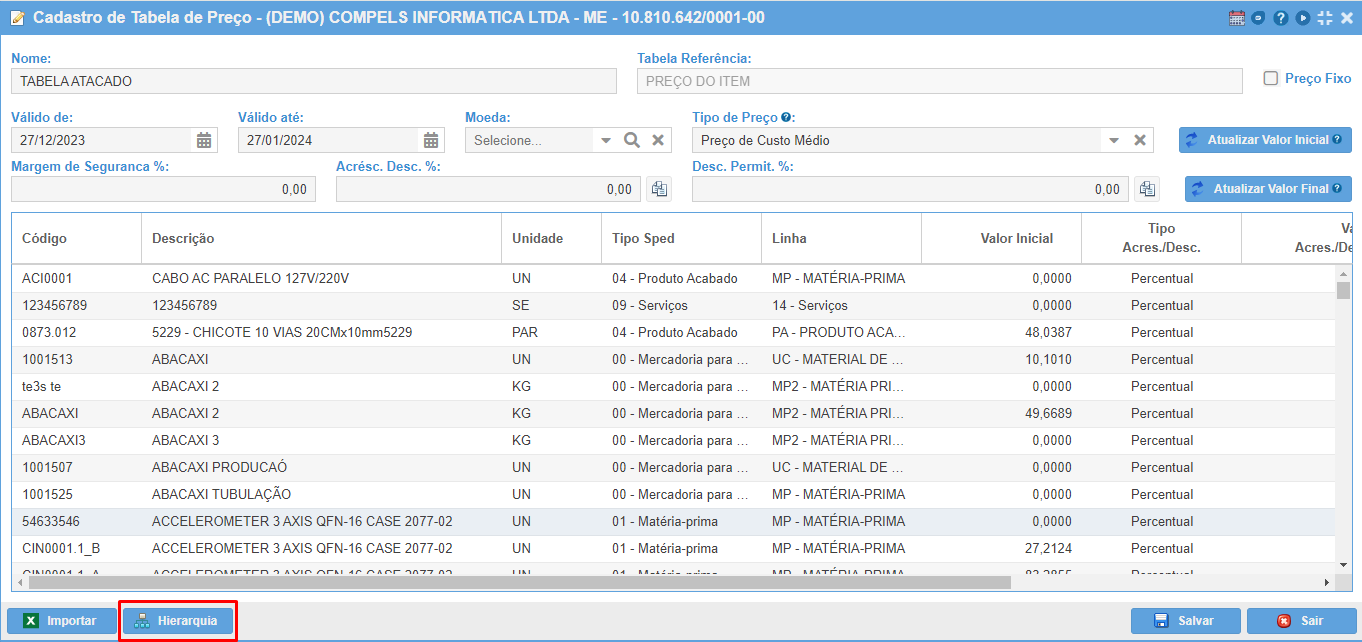Click Atualizar Valor Final button
The image size is (1362, 642).
[x=1268, y=188]
